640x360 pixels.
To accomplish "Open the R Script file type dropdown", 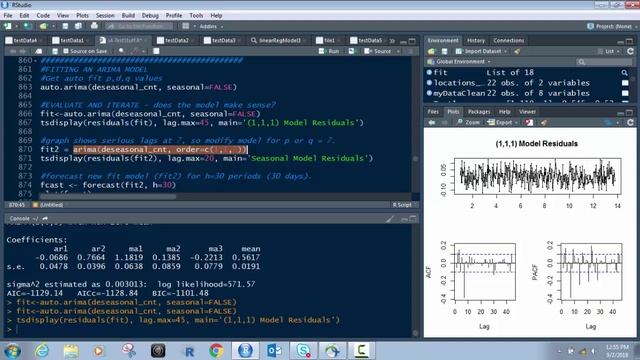I will point(404,205).
